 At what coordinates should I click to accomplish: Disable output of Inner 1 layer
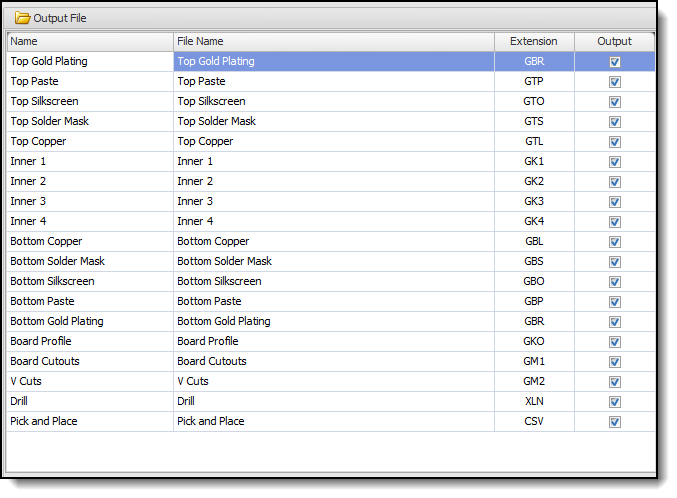pos(614,162)
